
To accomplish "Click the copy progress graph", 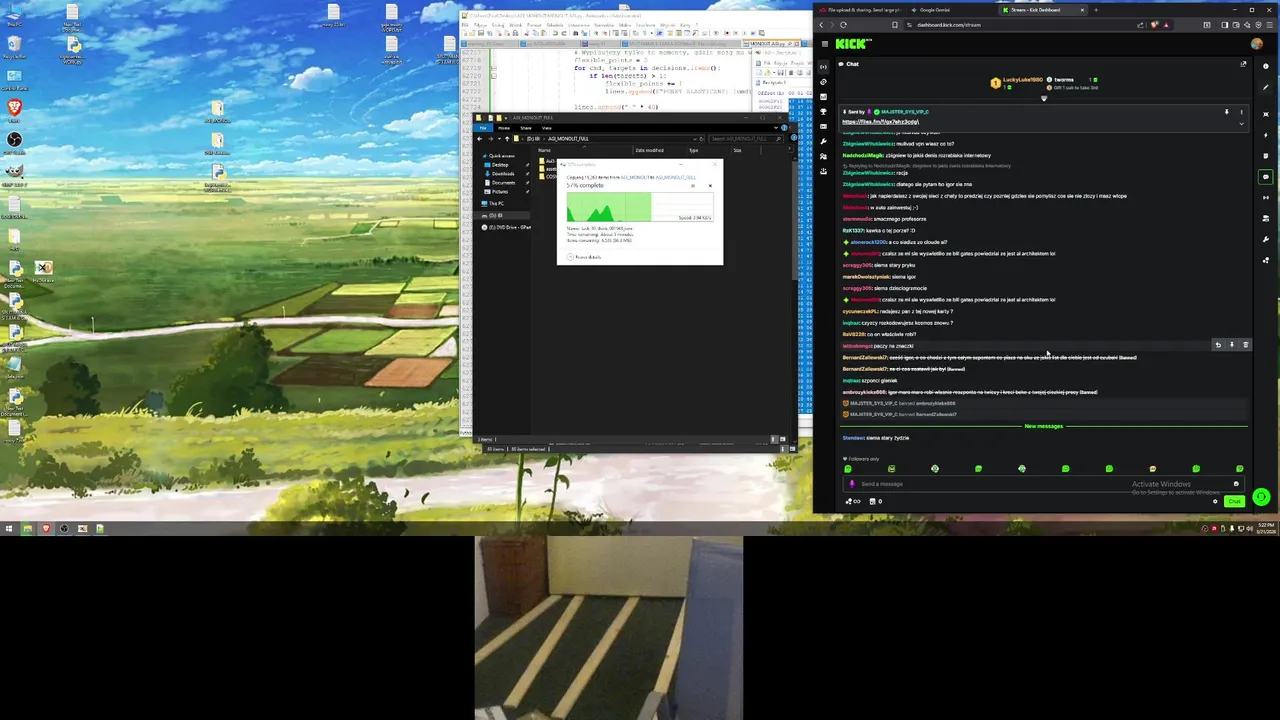I will tap(640, 207).
